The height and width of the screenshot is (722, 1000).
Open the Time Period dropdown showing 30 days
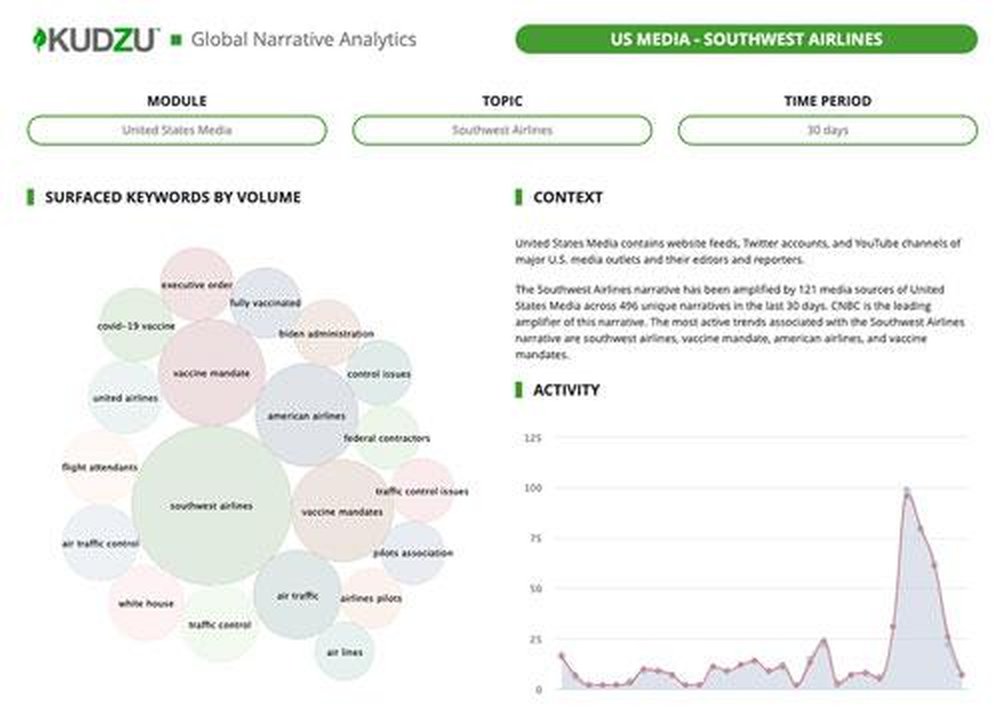pyautogui.click(x=827, y=130)
